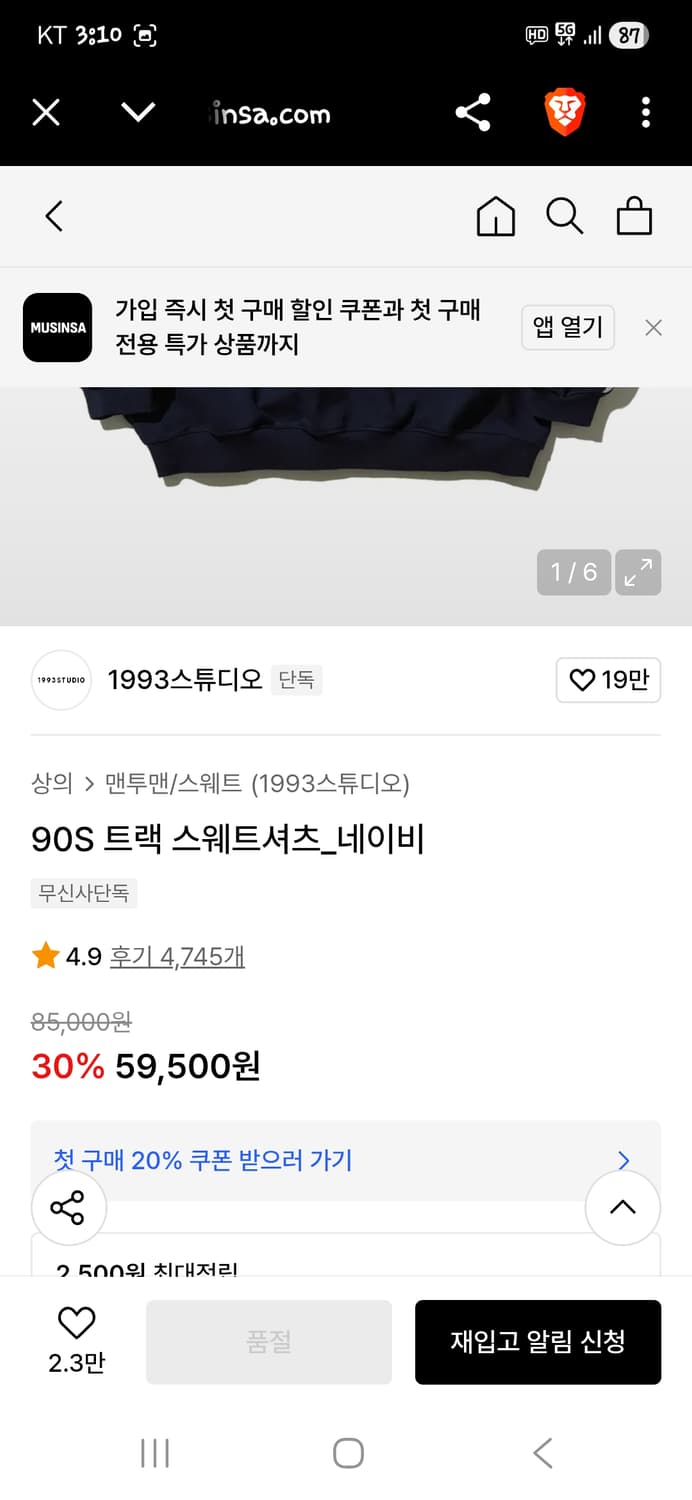The height and width of the screenshot is (1500, 692).
Task: Tap the MUSINSA logo in the banner
Action: coord(57,327)
